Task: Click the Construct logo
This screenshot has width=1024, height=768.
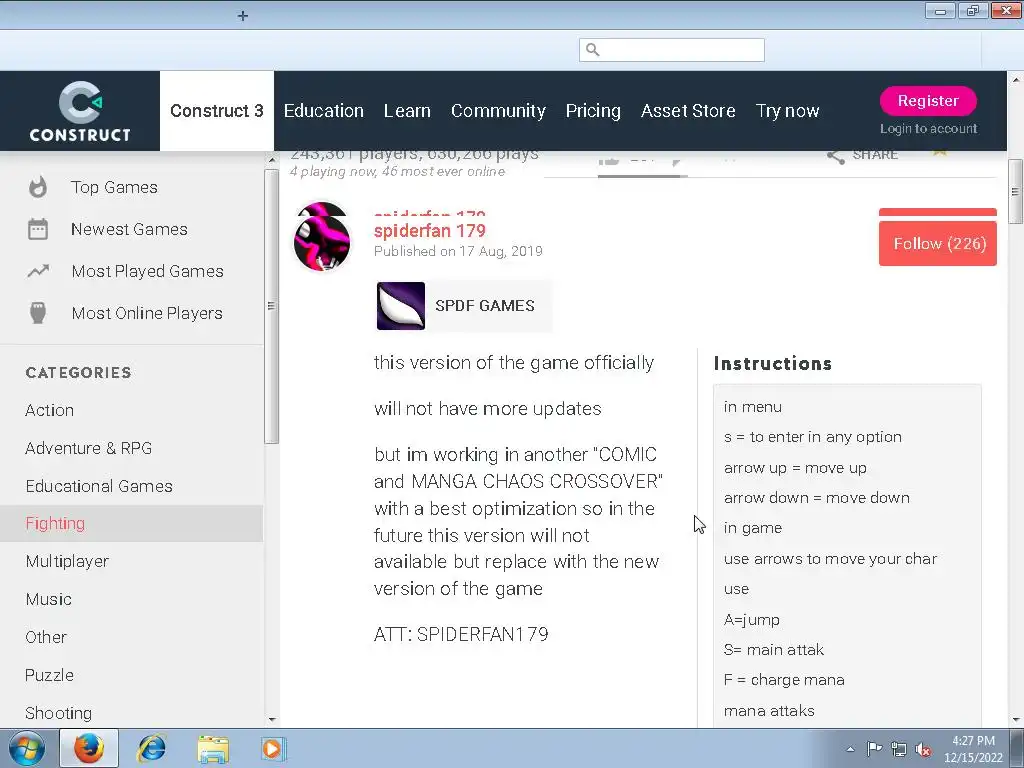Action: 80,112
